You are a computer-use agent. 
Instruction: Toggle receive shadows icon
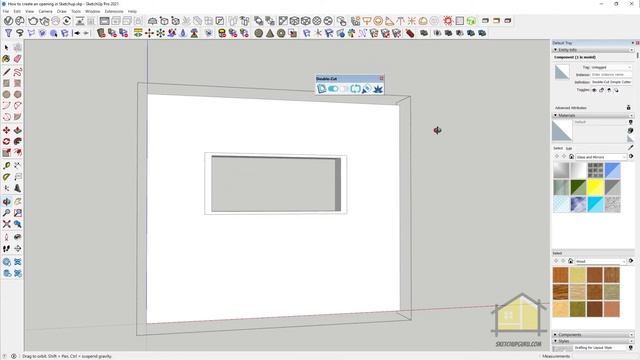tap(609, 90)
